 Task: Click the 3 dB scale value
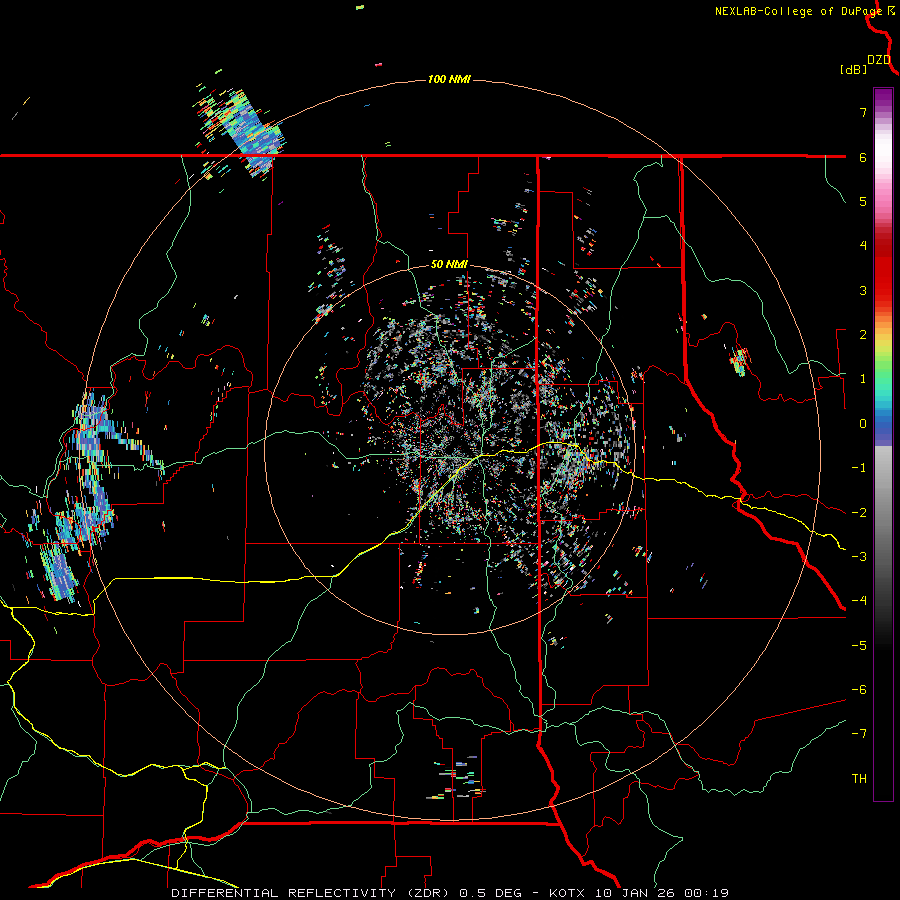point(863,290)
